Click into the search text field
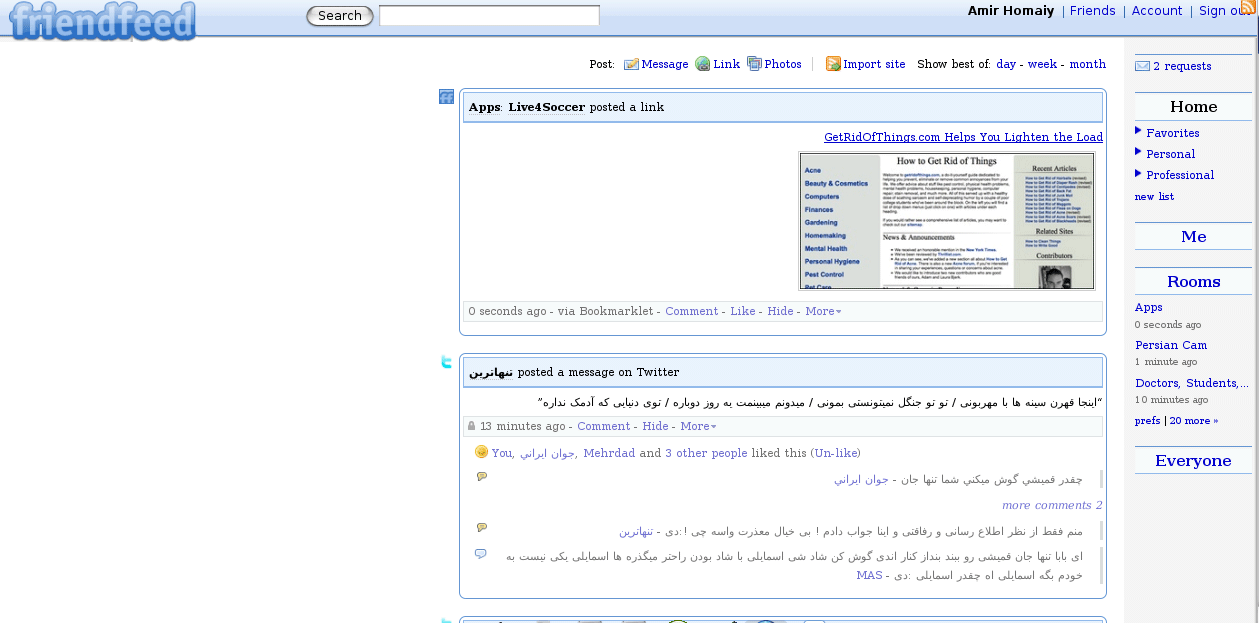The image size is (1259, 623). [x=489, y=15]
